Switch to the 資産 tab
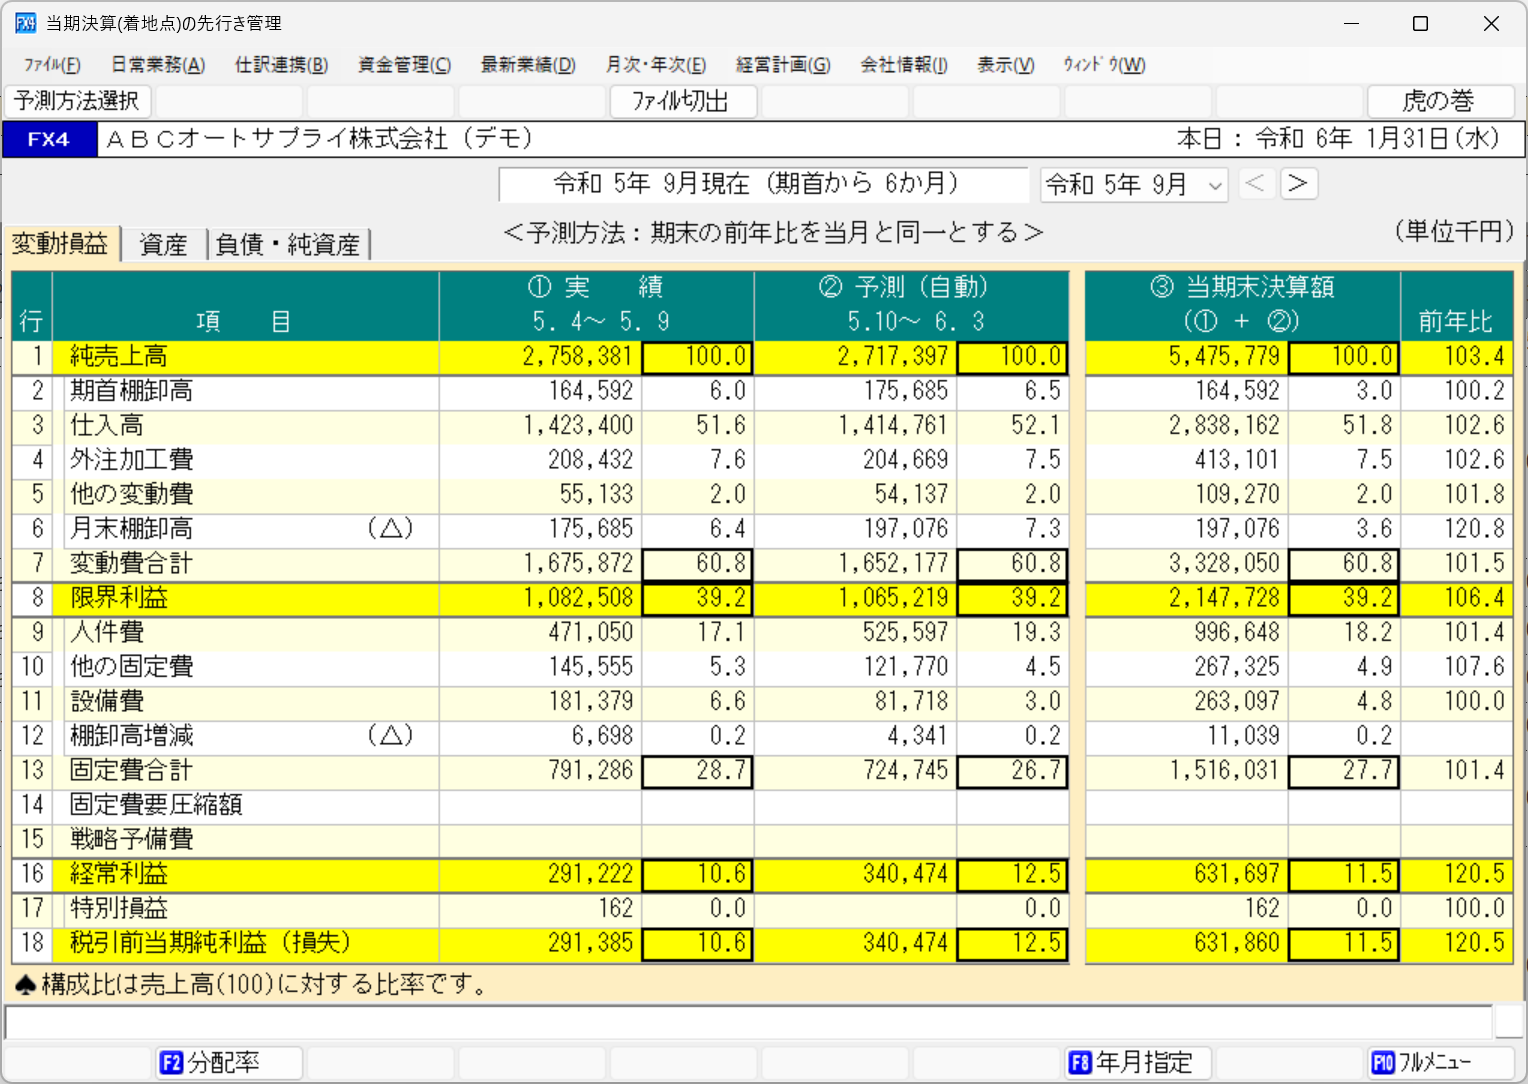The width and height of the screenshot is (1528, 1084). pyautogui.click(x=162, y=243)
